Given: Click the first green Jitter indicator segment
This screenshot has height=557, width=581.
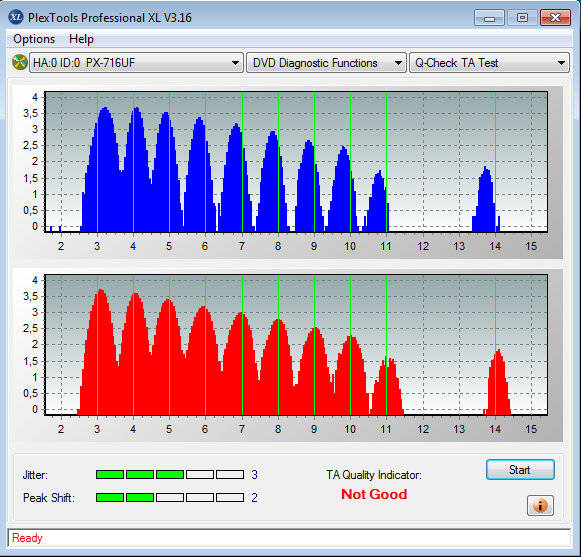Looking at the screenshot, I should [x=110, y=474].
